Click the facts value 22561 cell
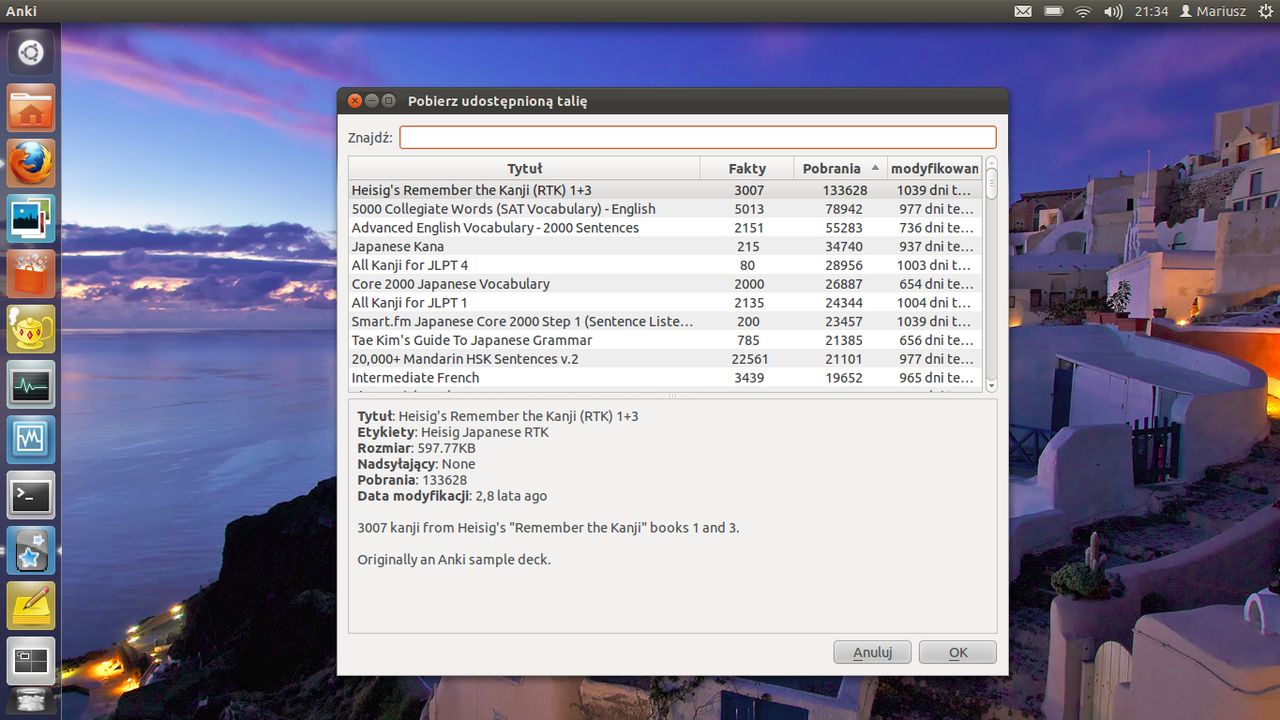 click(x=749, y=359)
